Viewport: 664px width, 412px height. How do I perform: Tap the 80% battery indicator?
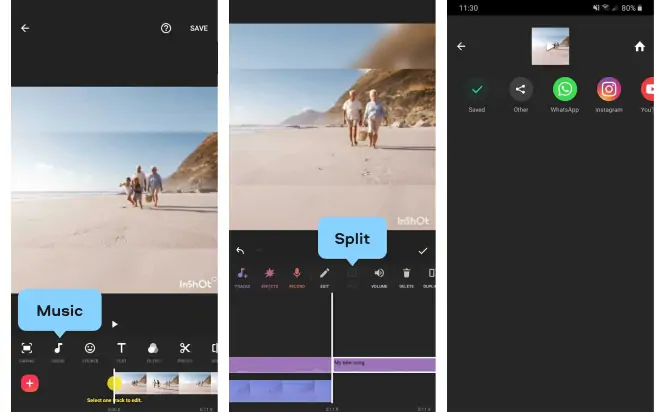coord(632,8)
